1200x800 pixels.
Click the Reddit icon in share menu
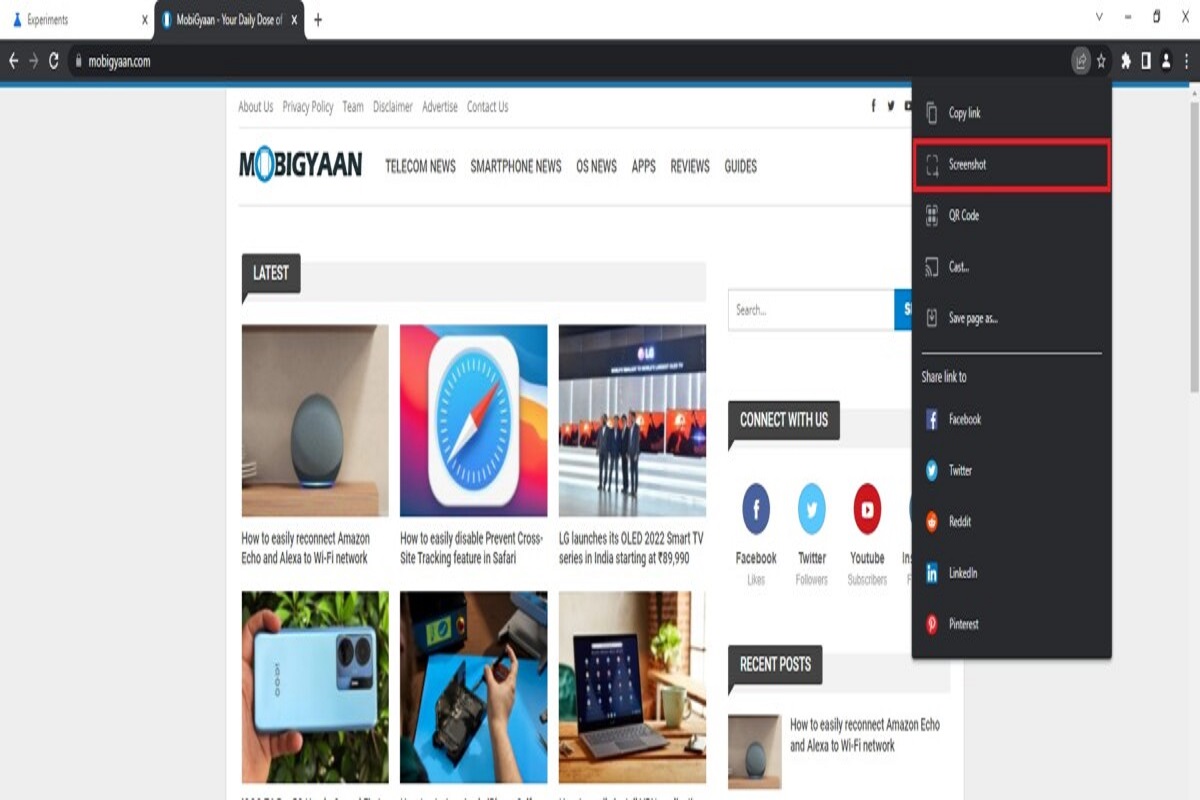click(x=932, y=521)
